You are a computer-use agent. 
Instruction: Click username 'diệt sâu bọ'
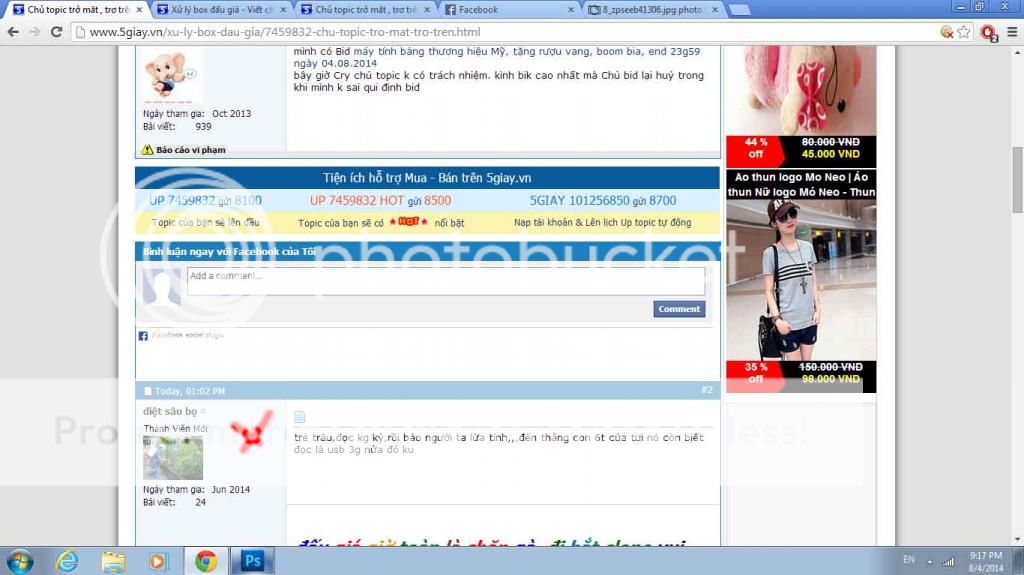click(169, 411)
